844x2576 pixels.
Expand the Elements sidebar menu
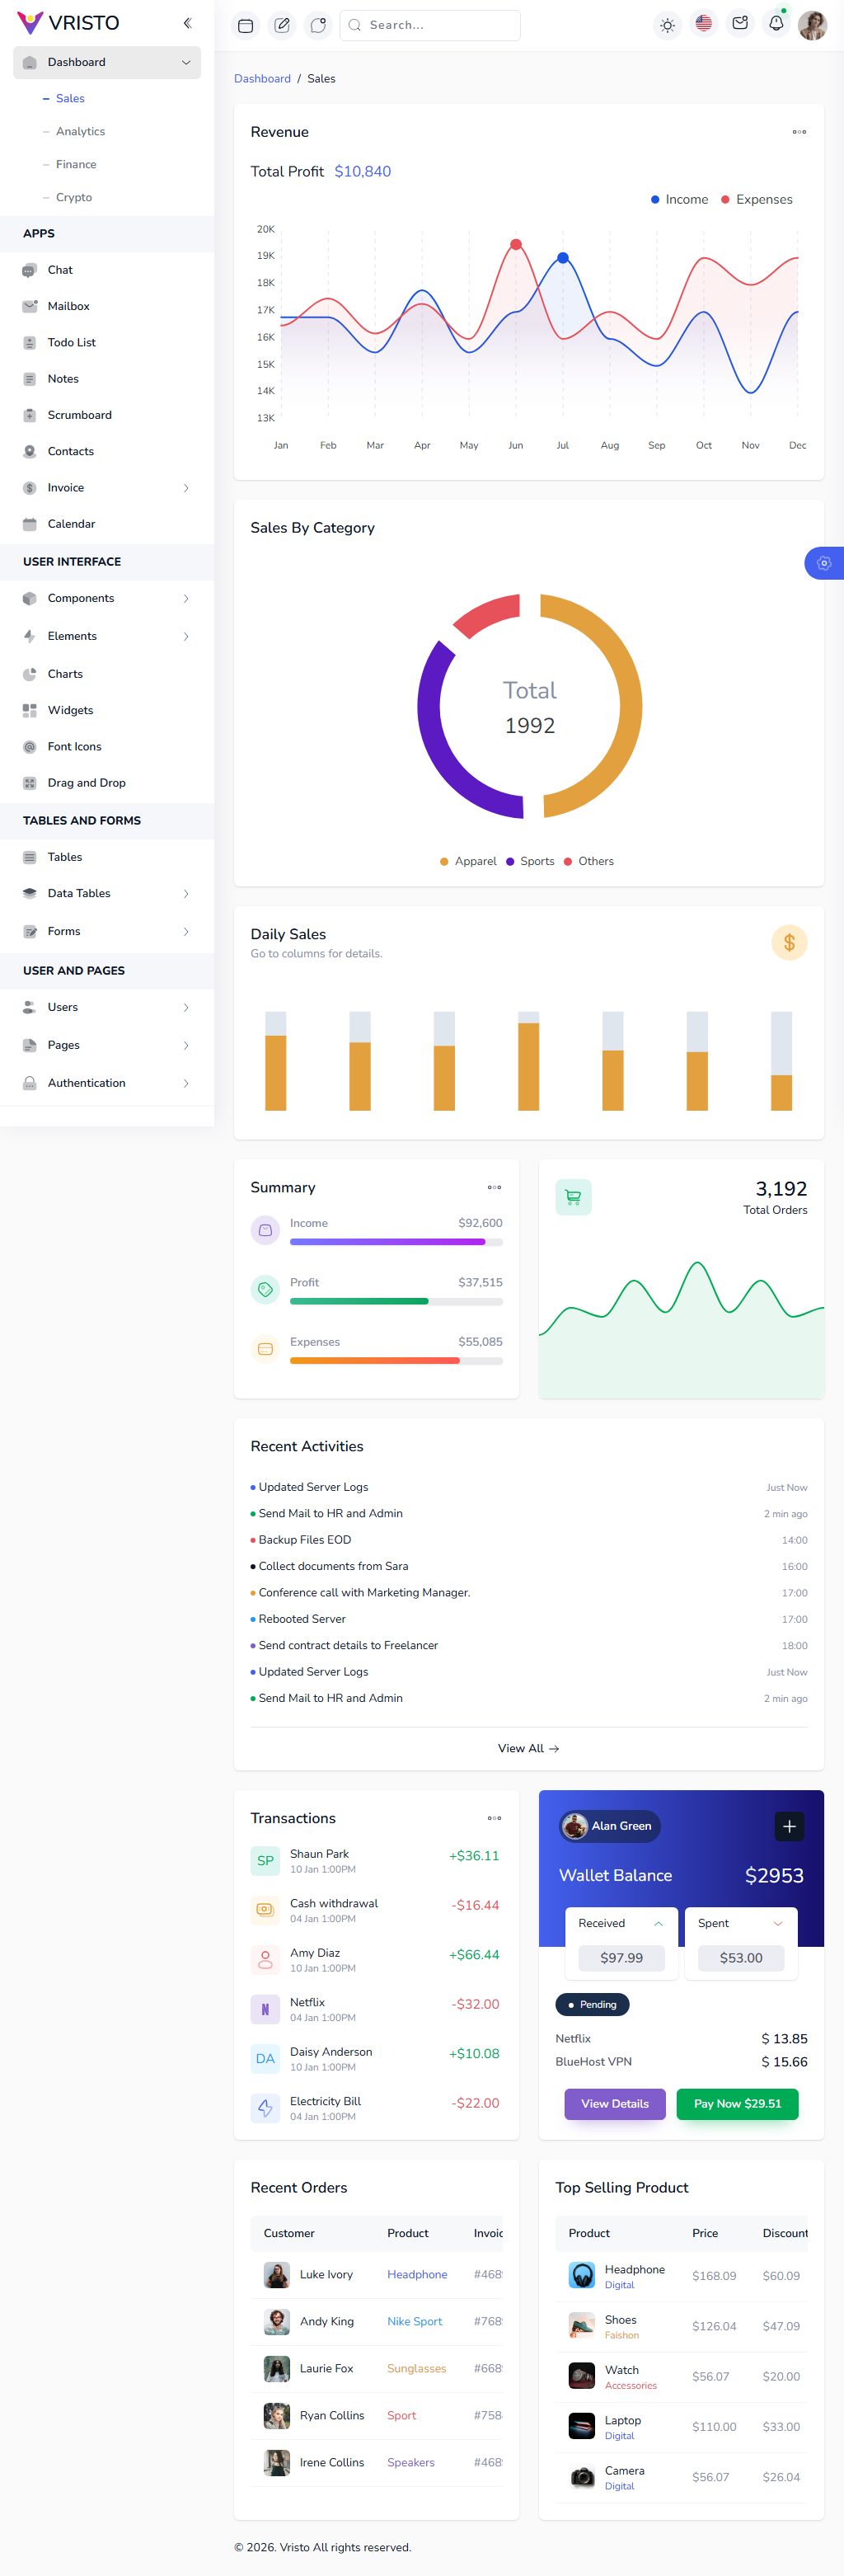click(107, 636)
